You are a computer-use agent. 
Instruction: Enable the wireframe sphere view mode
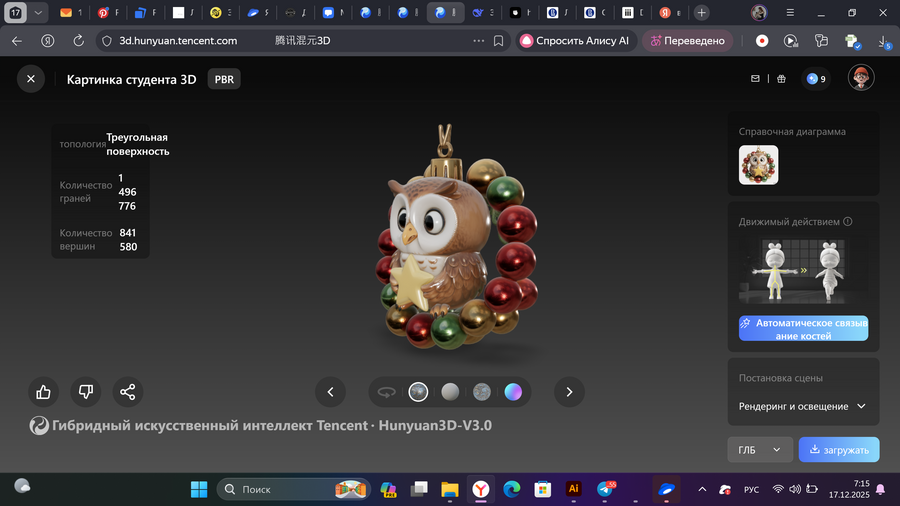click(481, 392)
